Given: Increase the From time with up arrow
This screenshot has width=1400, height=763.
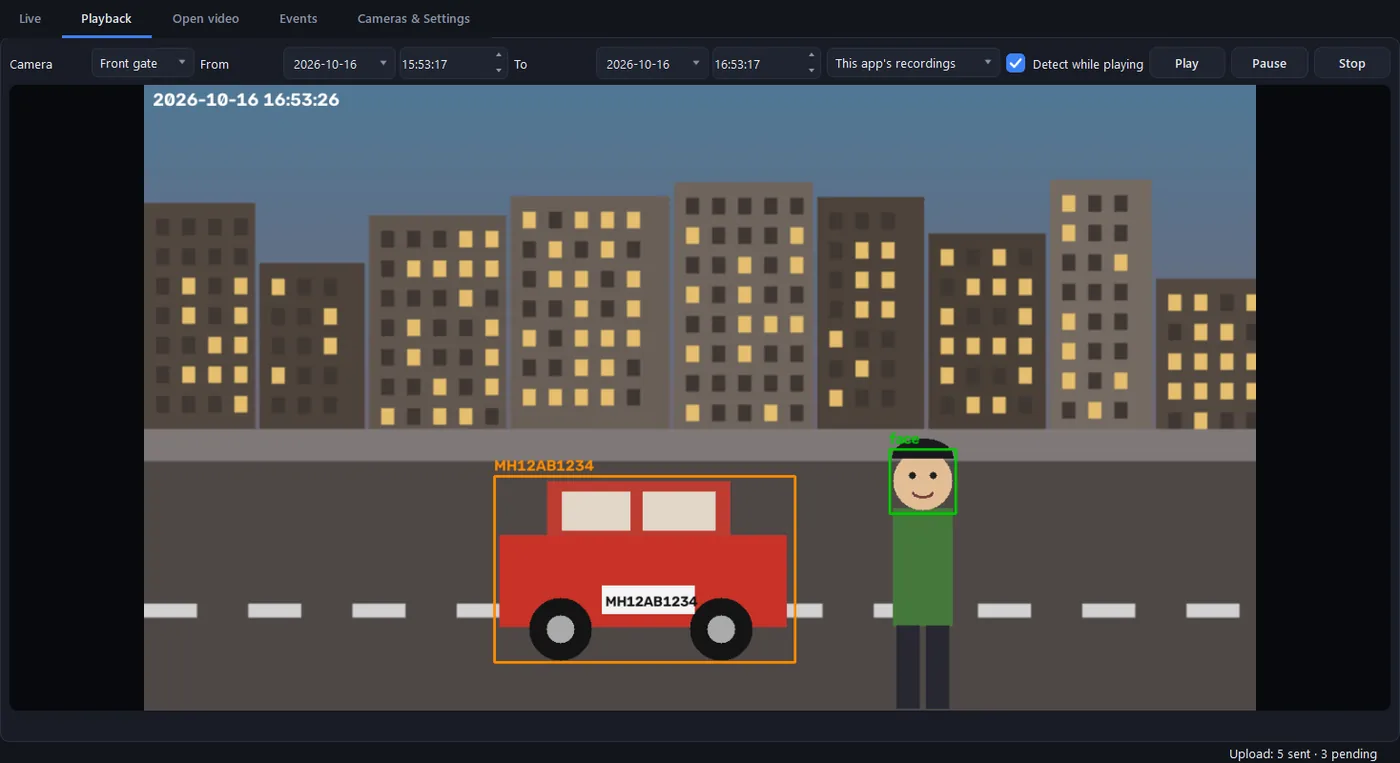Looking at the screenshot, I should click(x=499, y=56).
